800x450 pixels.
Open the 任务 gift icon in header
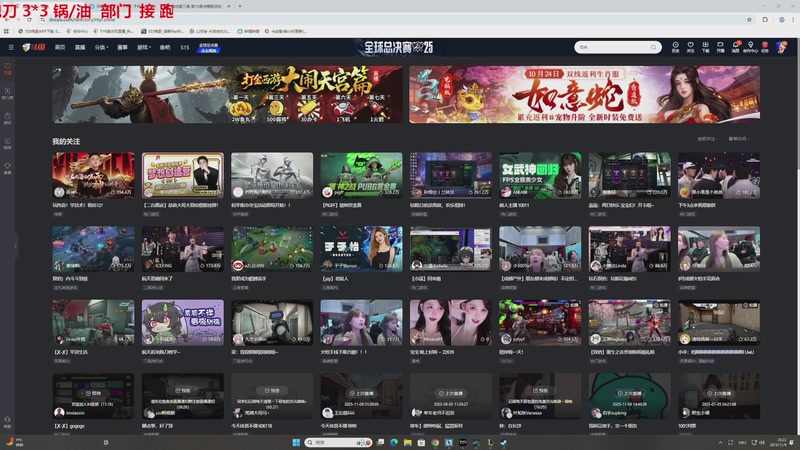pyautogui.click(x=765, y=47)
